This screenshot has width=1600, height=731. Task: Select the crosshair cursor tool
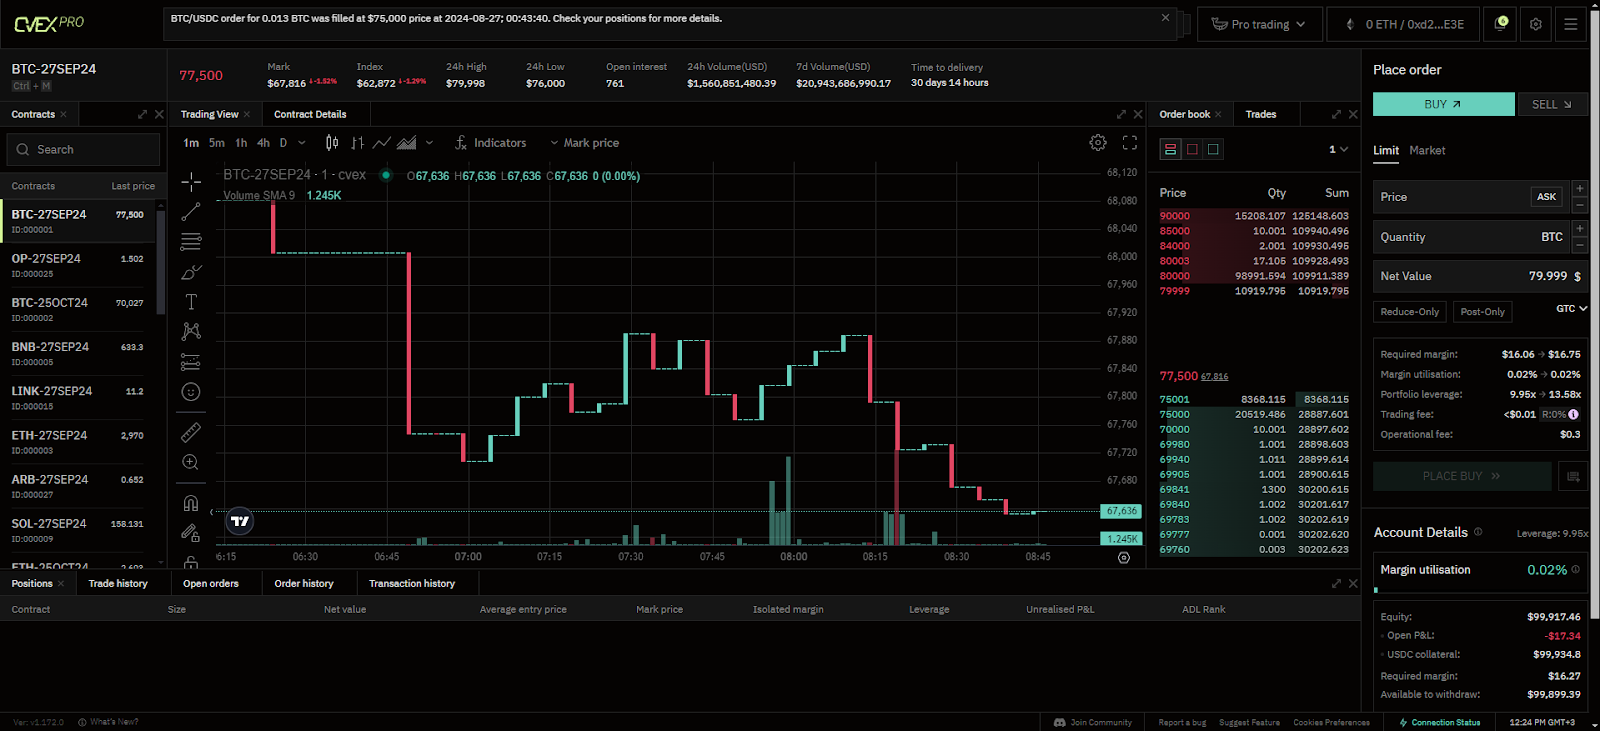(191, 181)
